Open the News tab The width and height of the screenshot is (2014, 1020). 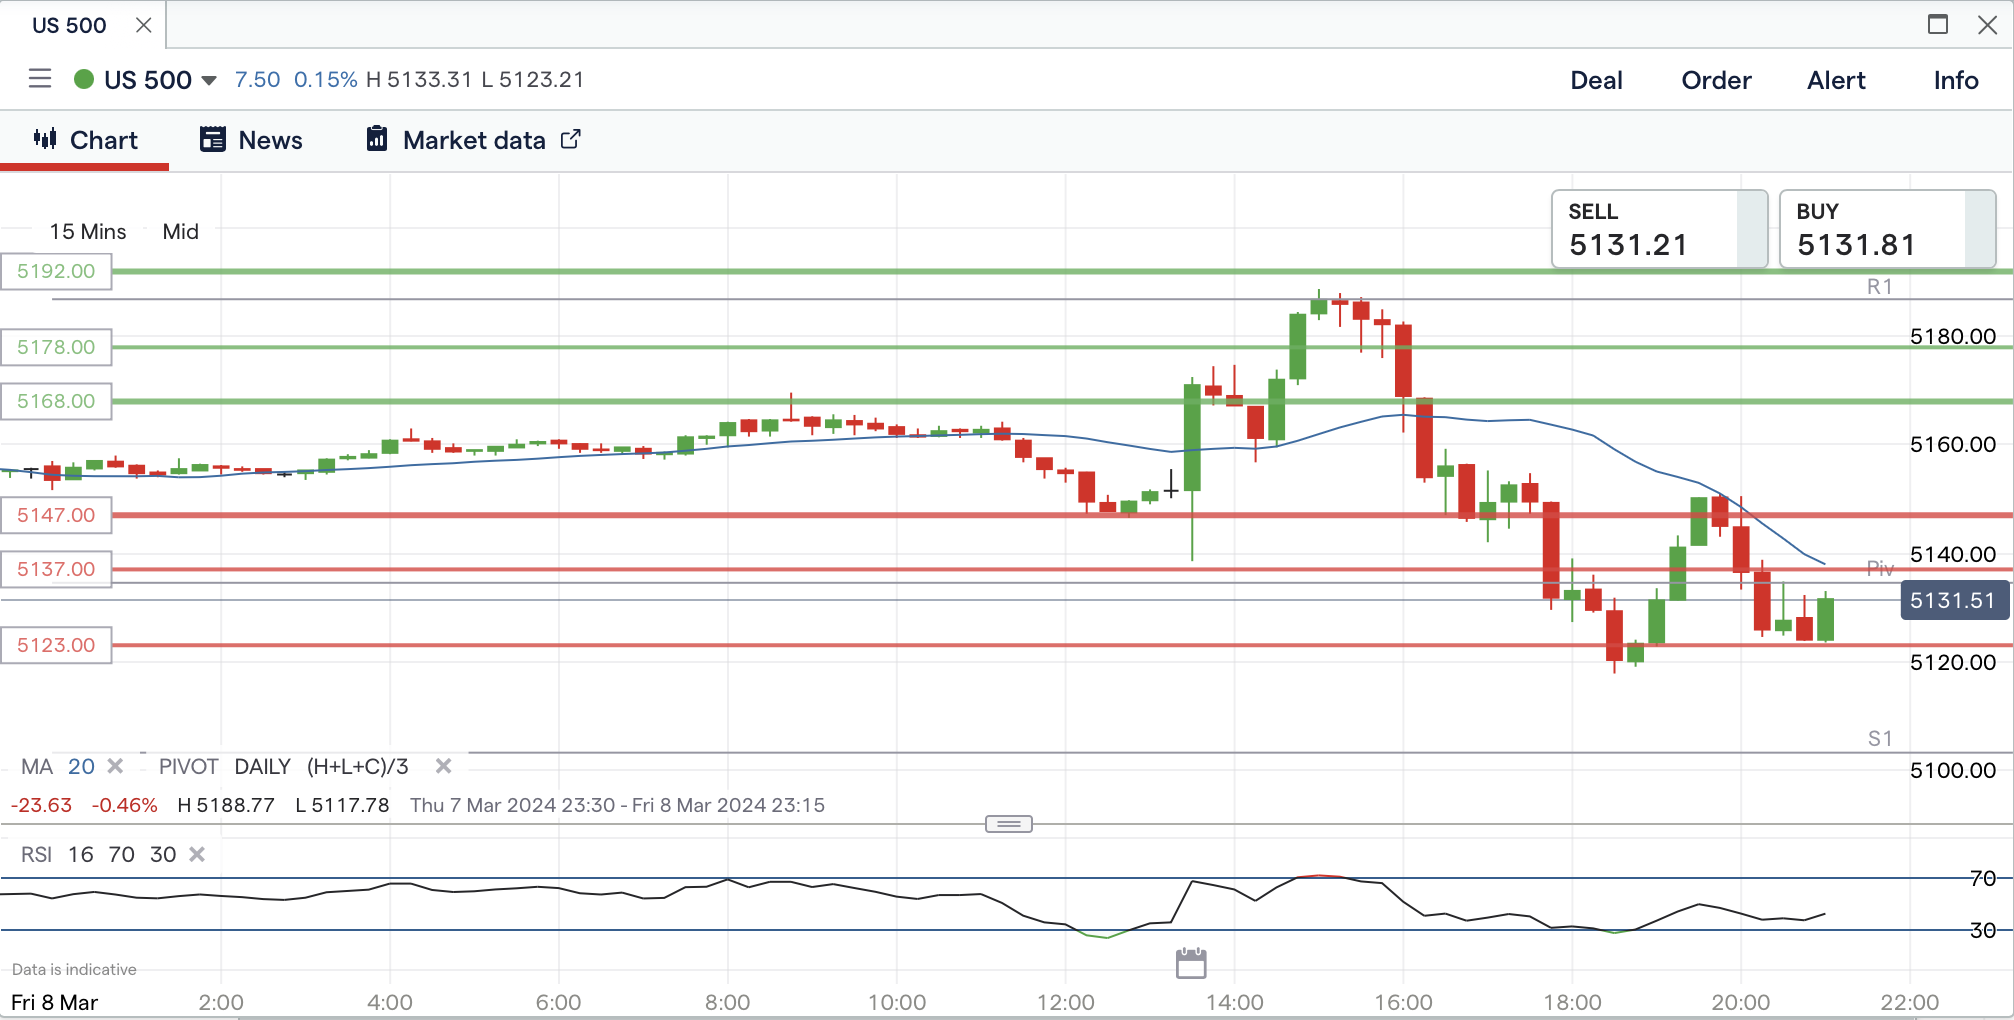251,140
